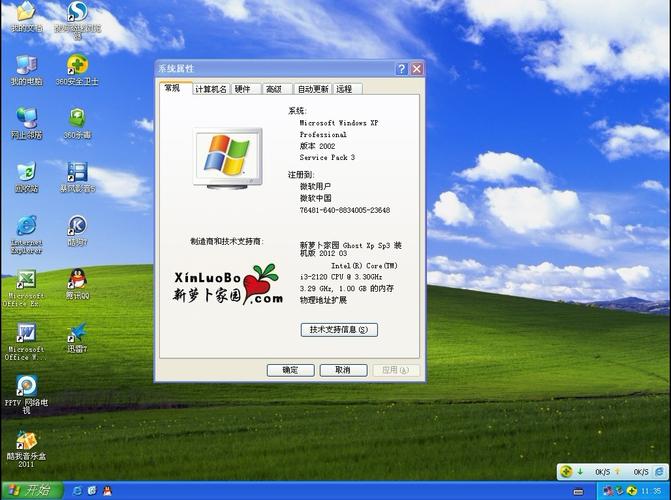Switch to the 硬件 tab

[243, 89]
